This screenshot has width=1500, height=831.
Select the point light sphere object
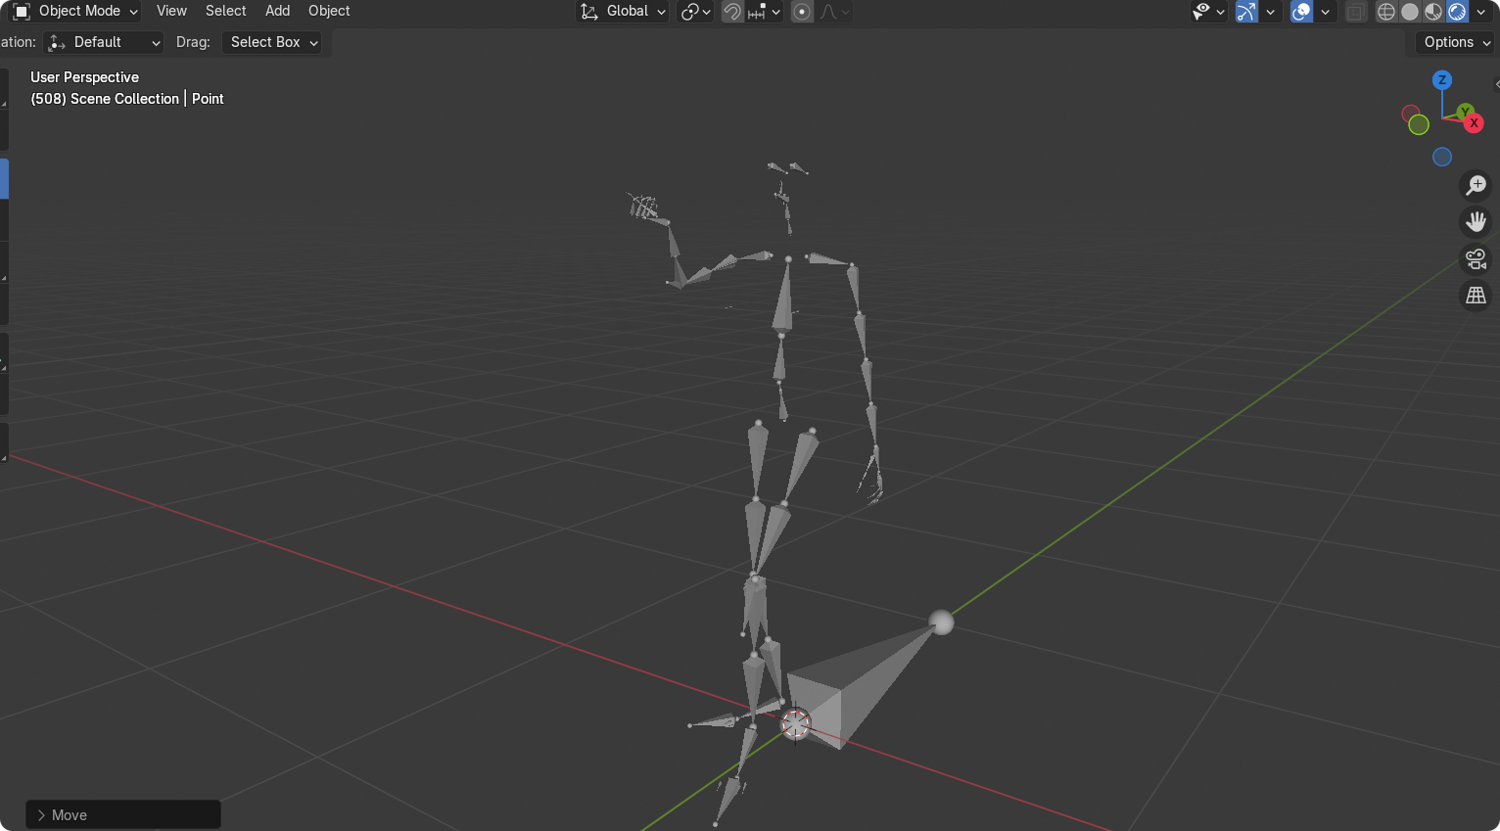pos(941,623)
